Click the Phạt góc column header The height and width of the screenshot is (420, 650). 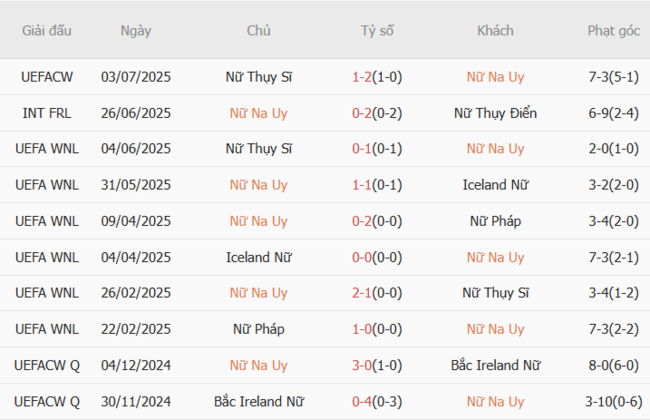point(614,30)
